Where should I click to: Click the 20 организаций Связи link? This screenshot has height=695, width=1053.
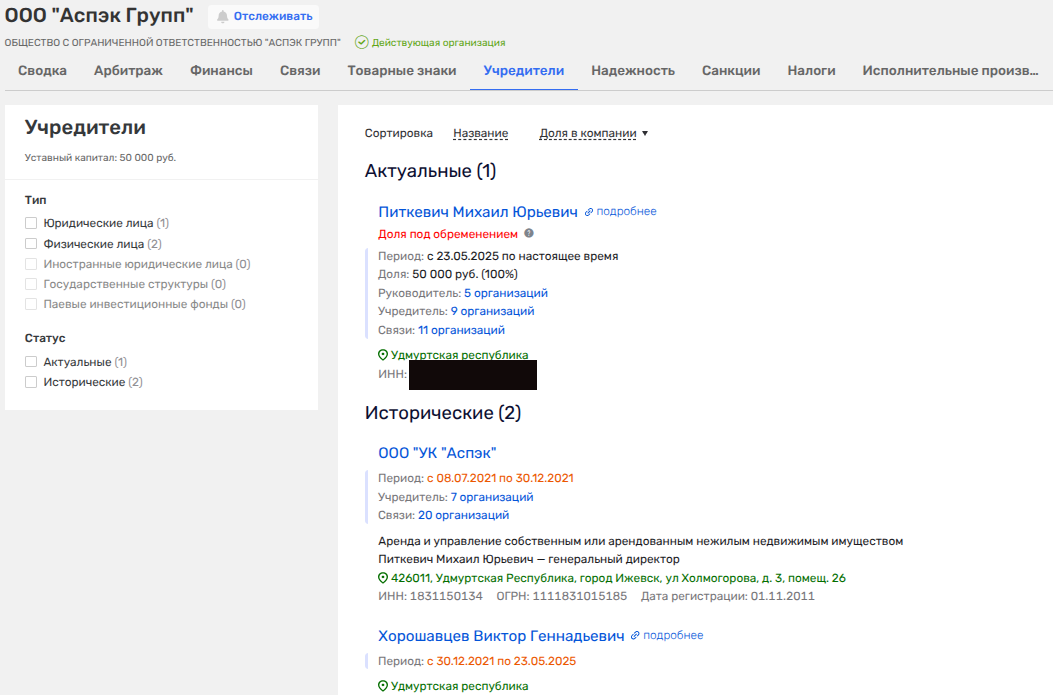click(x=463, y=515)
